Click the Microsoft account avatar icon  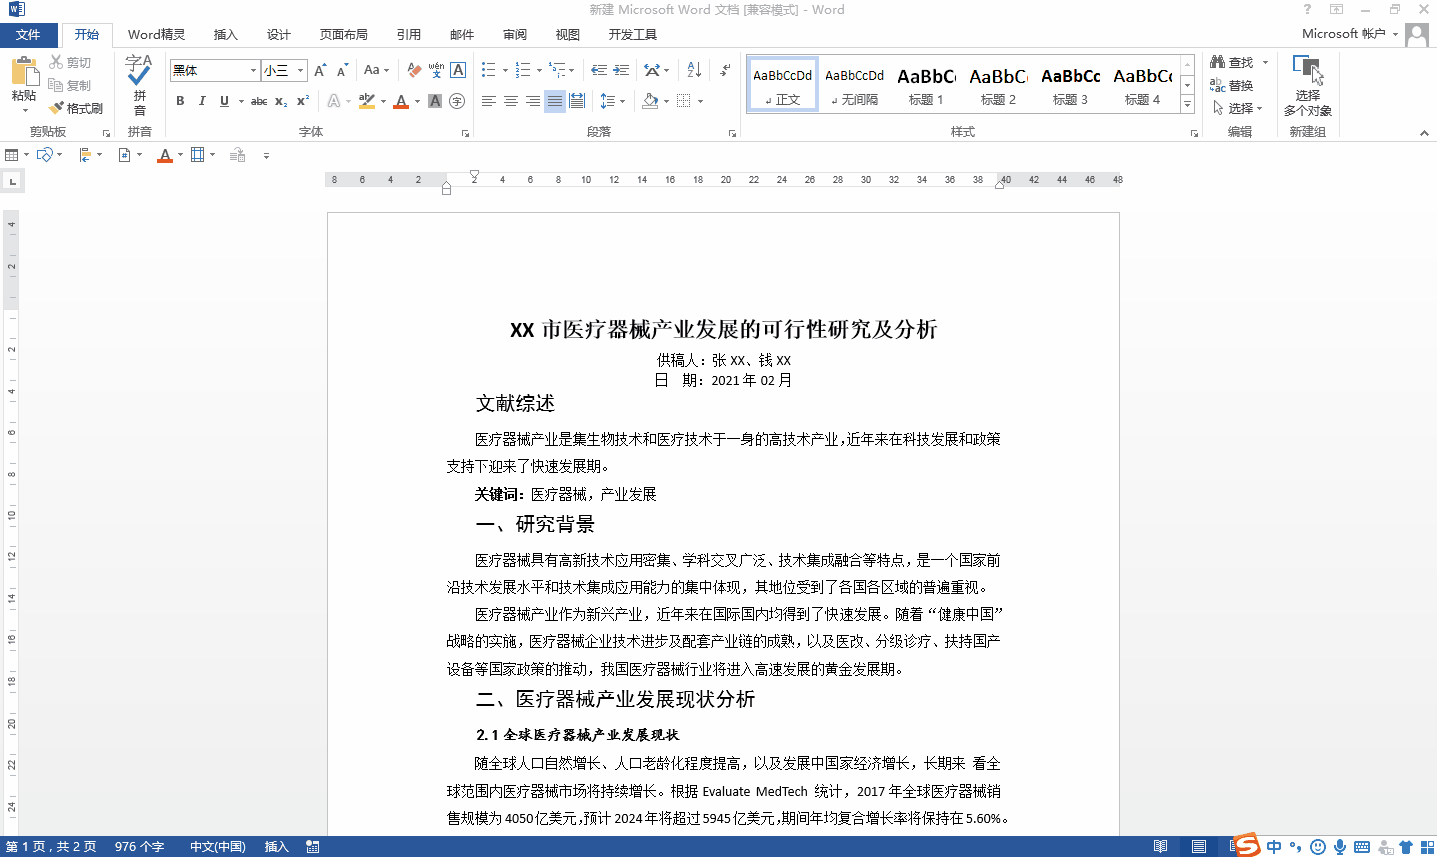[x=1417, y=34]
